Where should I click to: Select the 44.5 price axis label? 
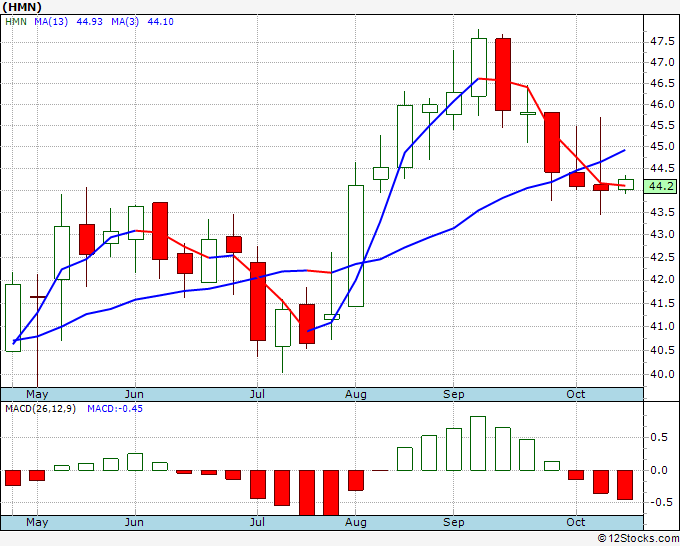[662, 168]
